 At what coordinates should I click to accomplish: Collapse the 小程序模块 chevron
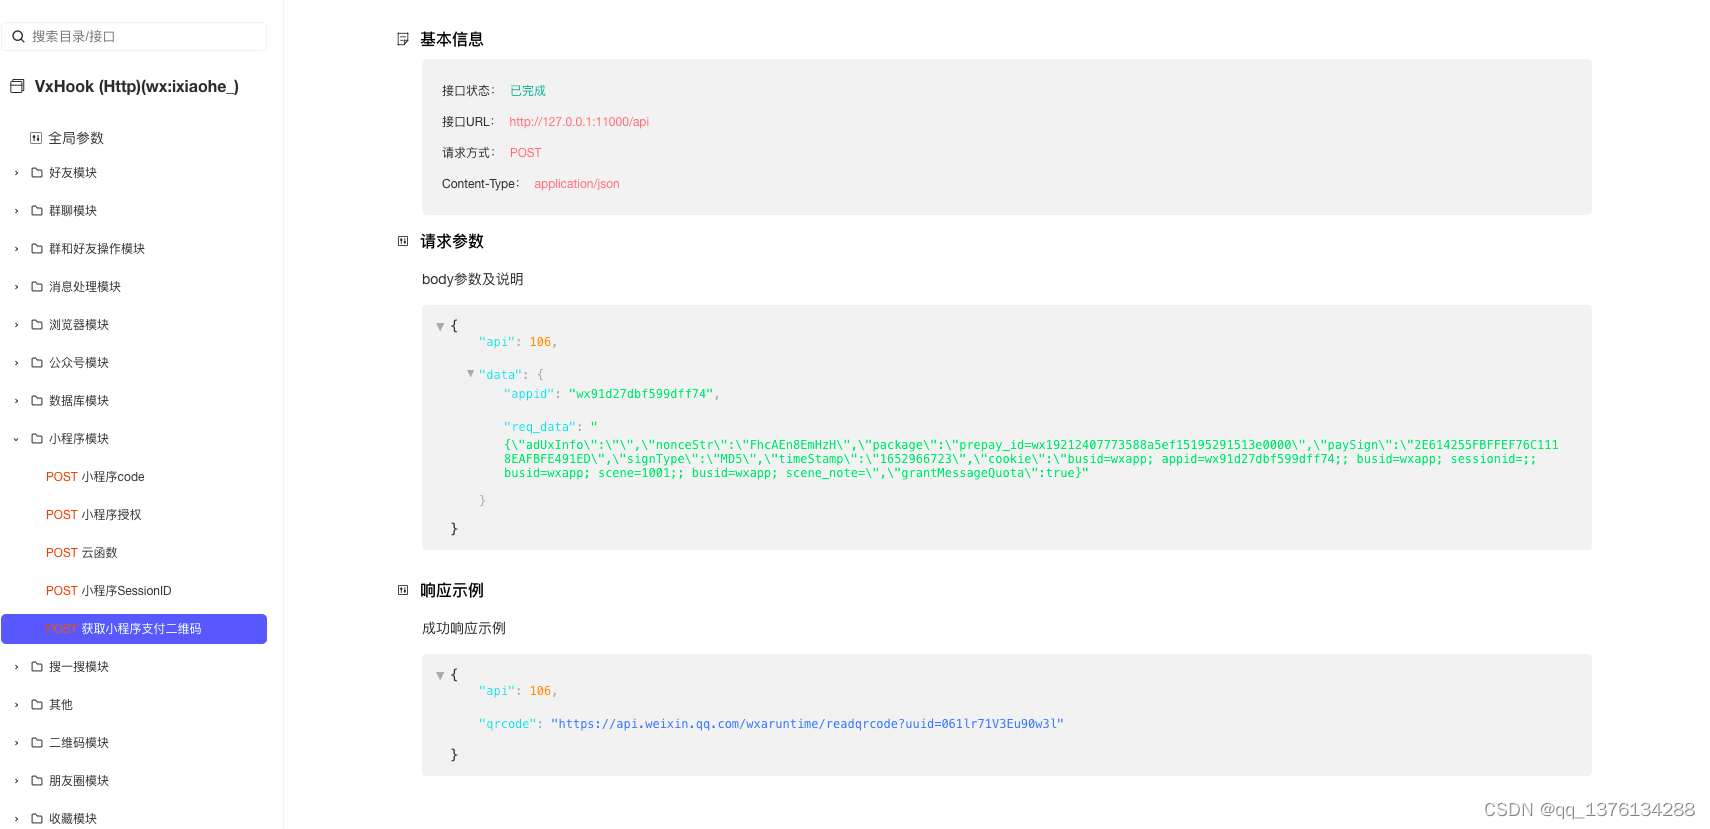pos(16,439)
